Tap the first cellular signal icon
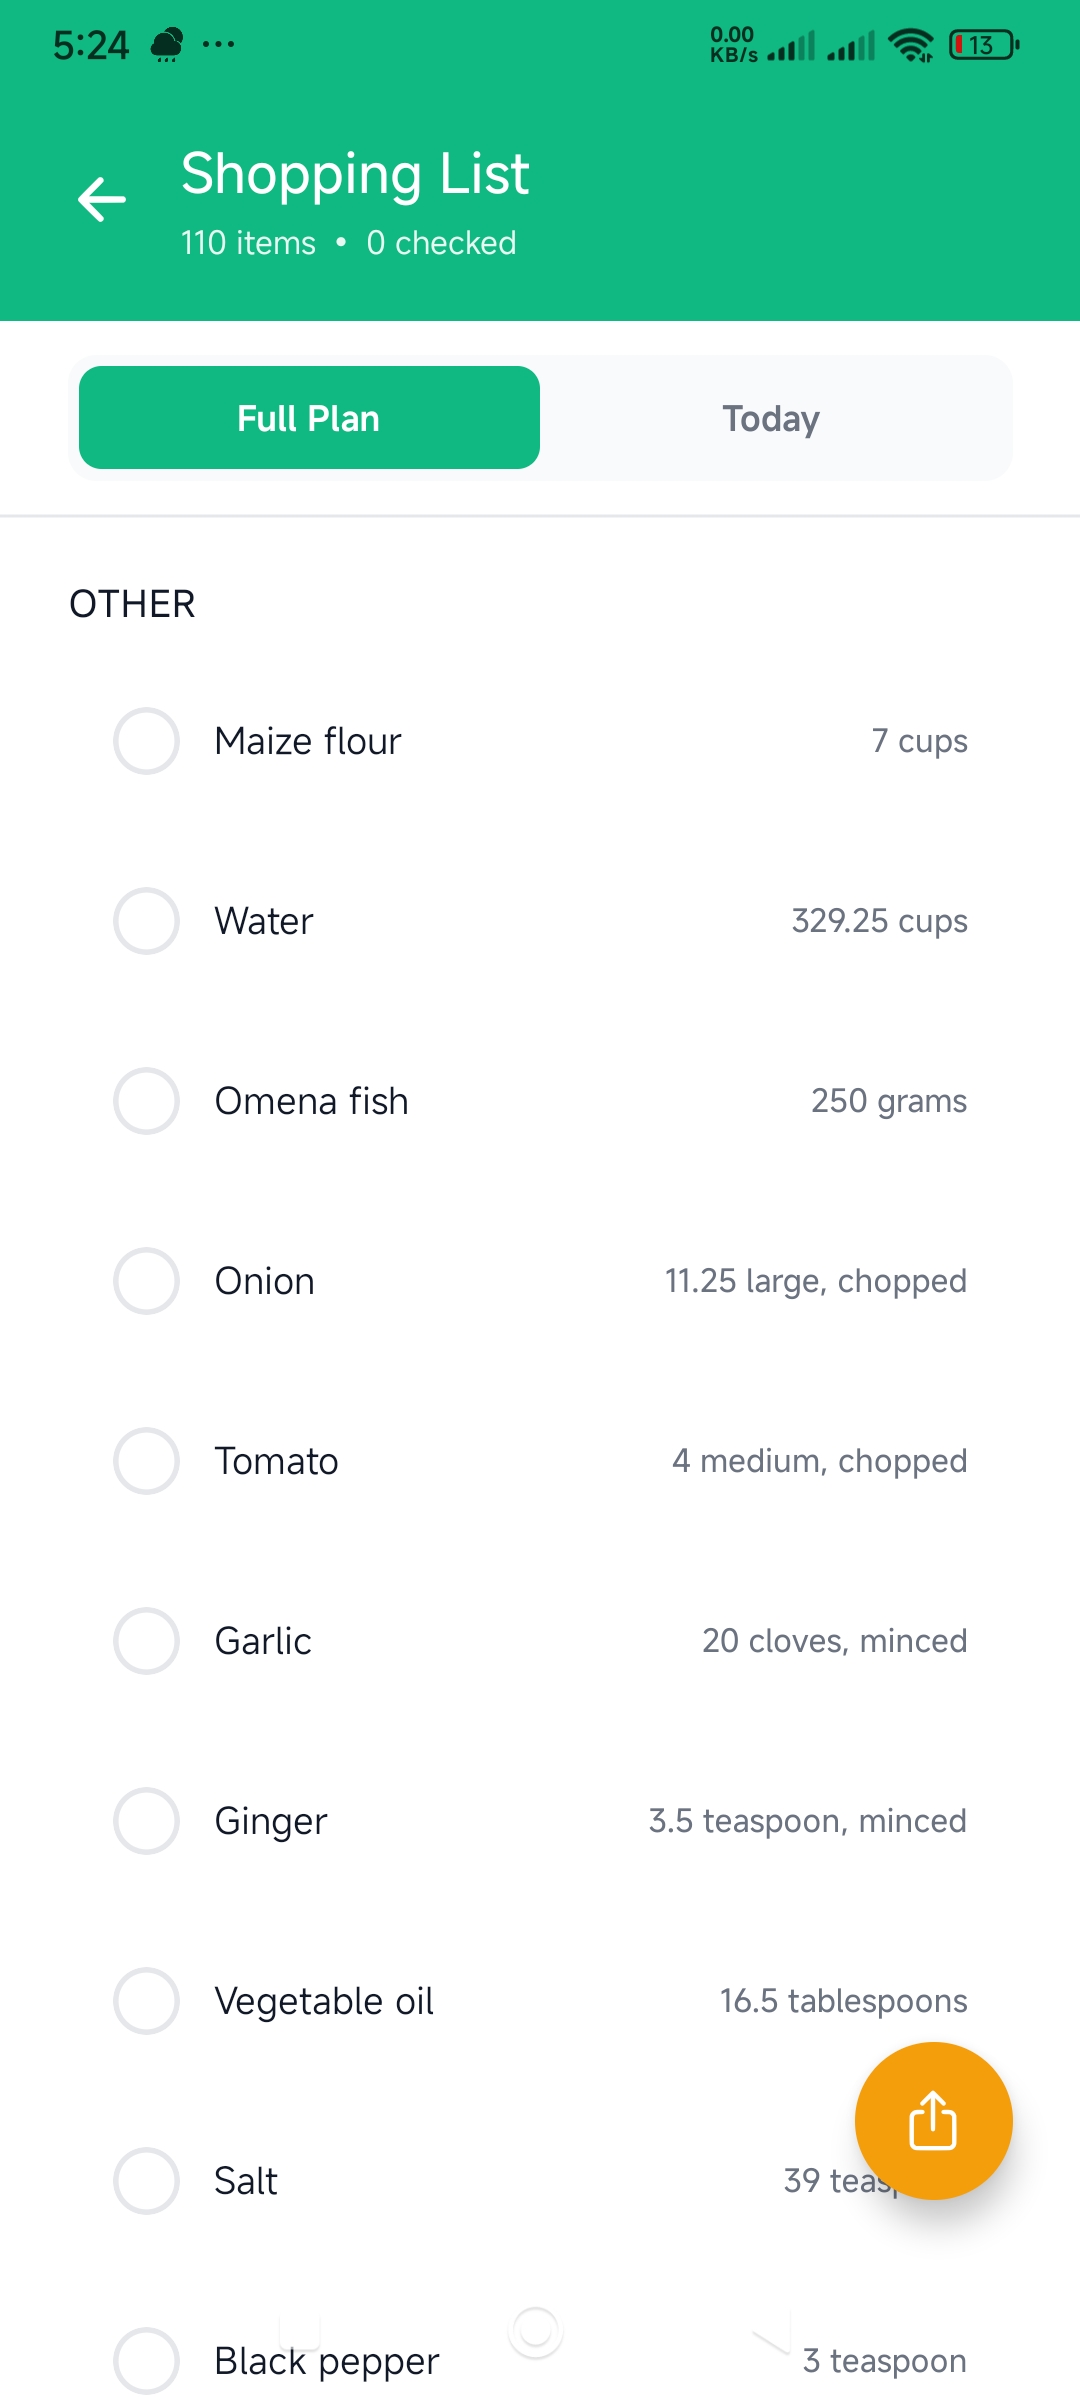The width and height of the screenshot is (1080, 2400). coord(791,46)
